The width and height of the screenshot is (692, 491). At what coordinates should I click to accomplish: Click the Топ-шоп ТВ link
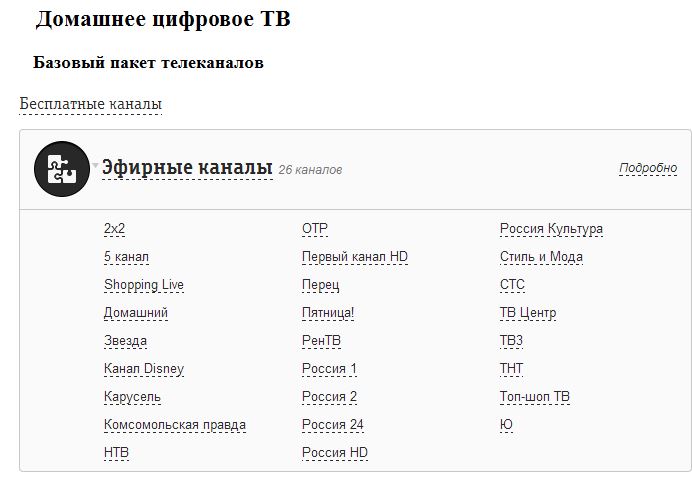coord(535,397)
